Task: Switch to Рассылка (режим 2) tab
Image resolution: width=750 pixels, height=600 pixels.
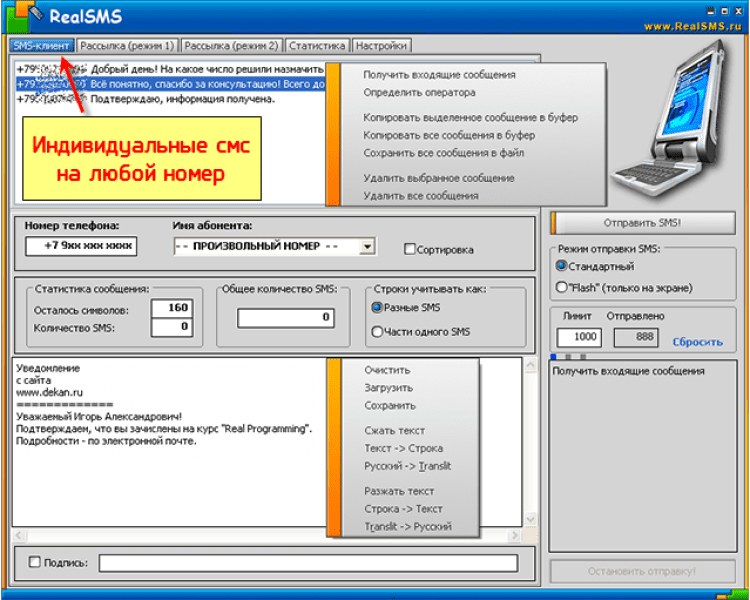Action: pos(232,46)
